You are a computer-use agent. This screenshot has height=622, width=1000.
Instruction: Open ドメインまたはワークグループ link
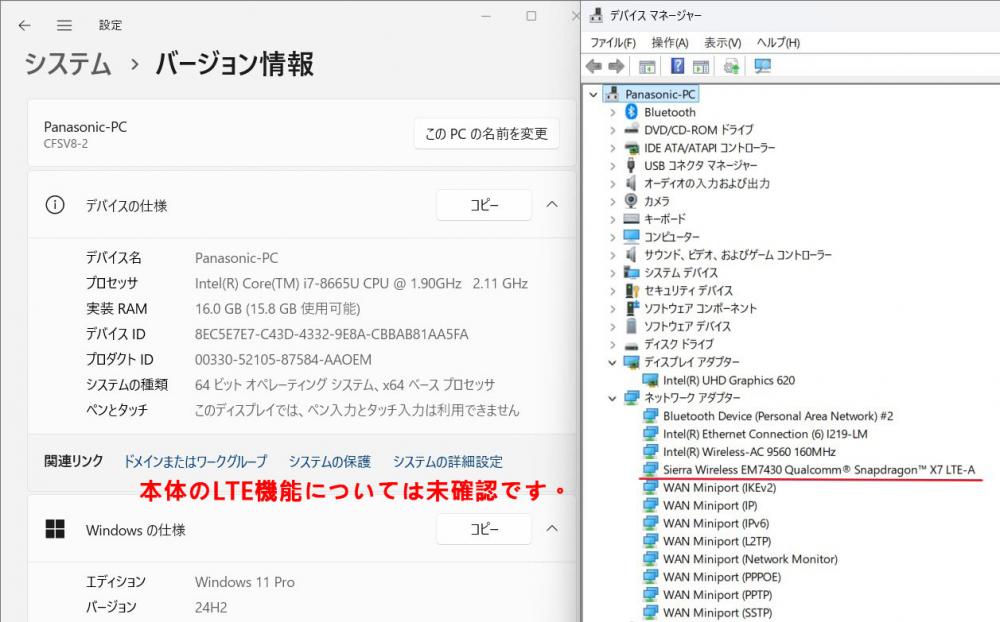tap(195, 461)
